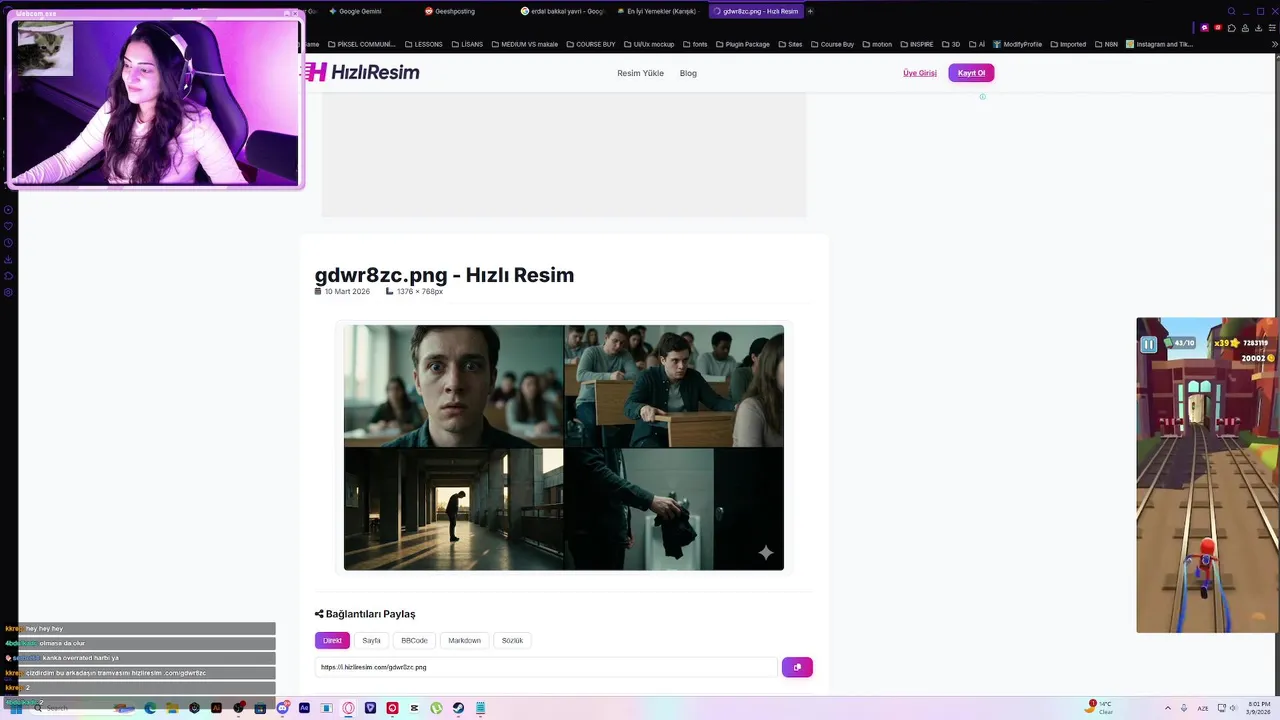Image resolution: width=1280 pixels, height=720 pixels.
Task: Open the Instagram and Tik... bookmark
Action: point(1159,44)
